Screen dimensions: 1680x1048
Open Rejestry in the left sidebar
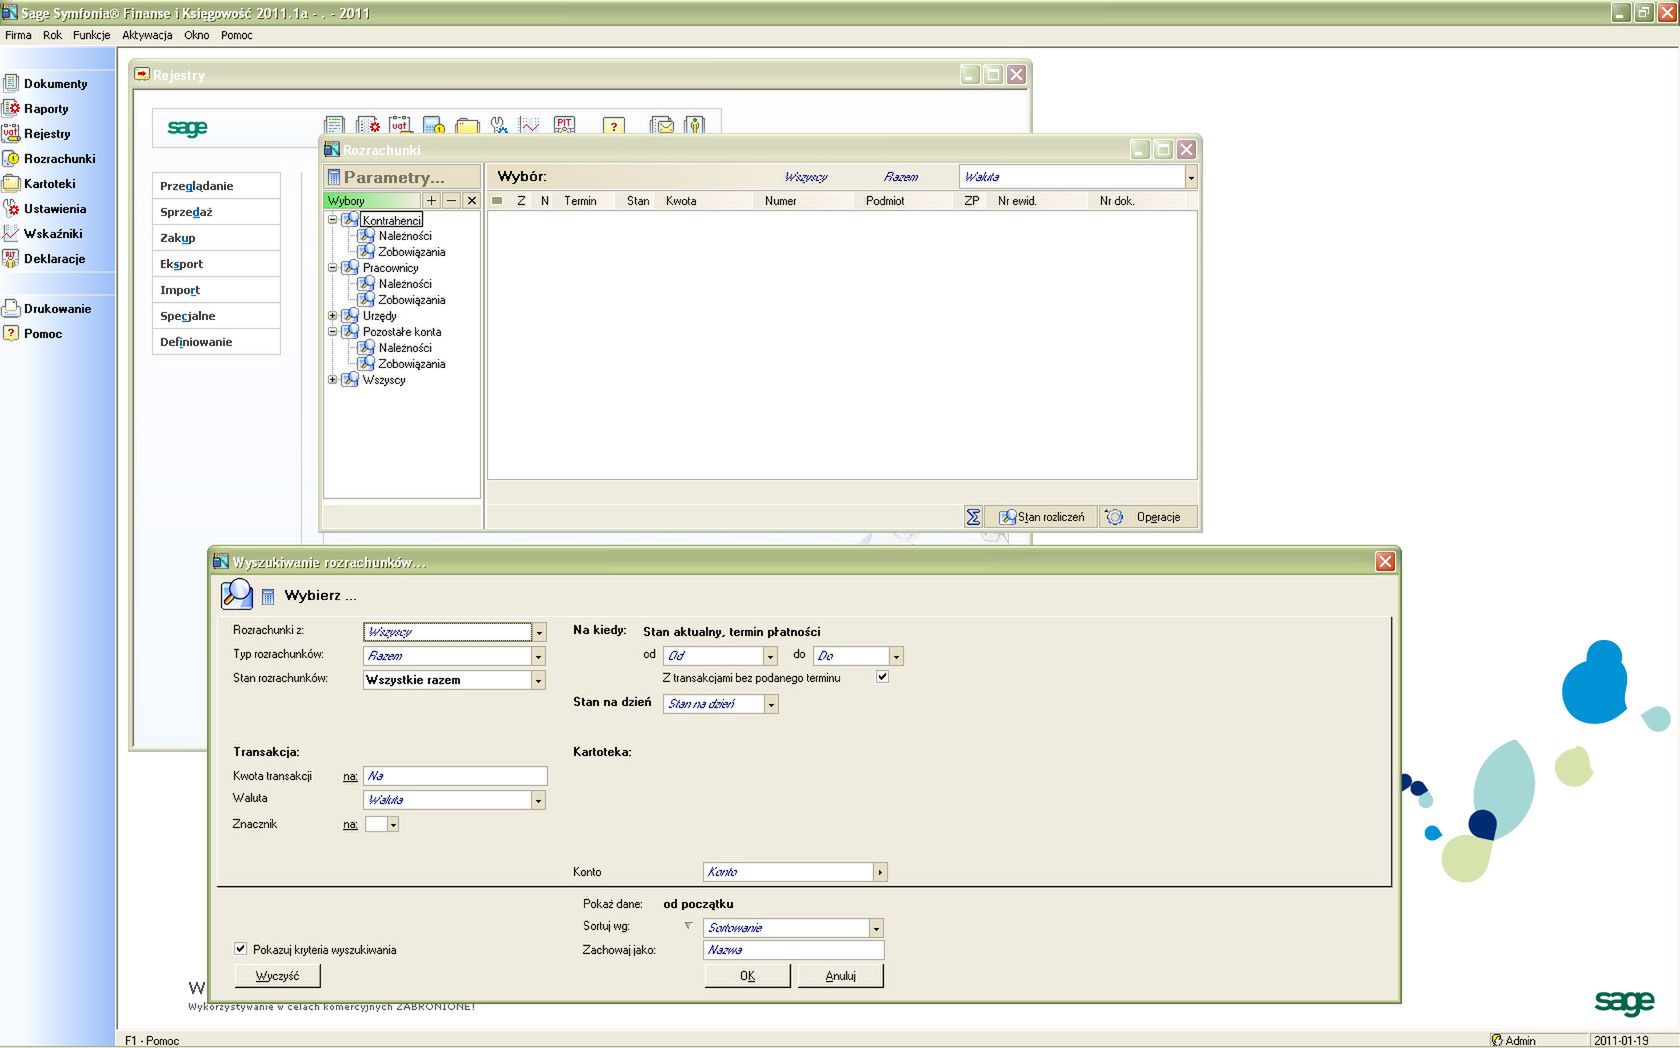click(38, 133)
